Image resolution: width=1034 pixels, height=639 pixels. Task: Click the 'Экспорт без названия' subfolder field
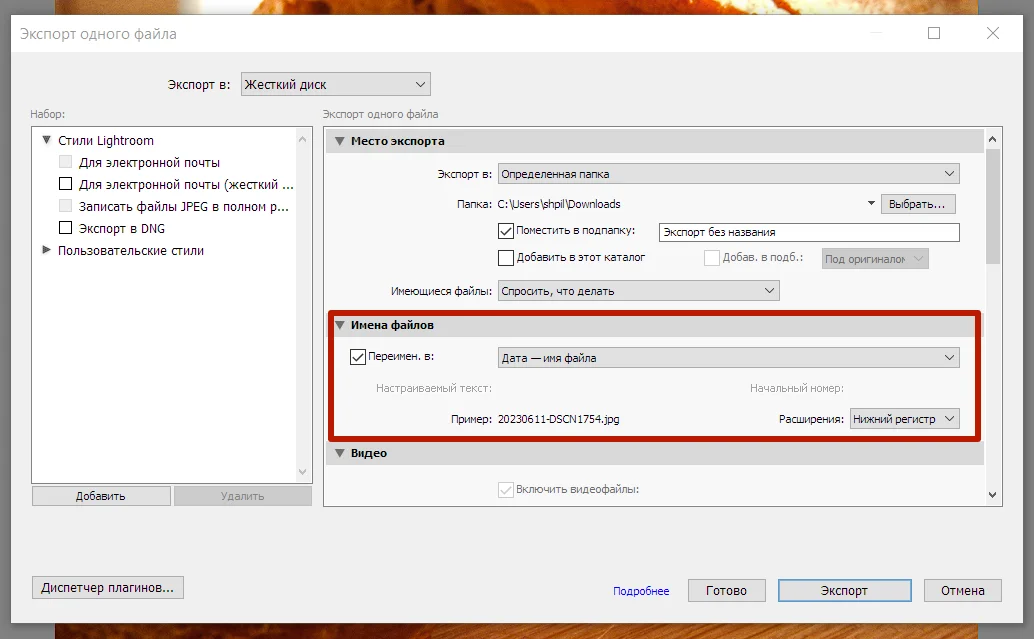coord(808,232)
